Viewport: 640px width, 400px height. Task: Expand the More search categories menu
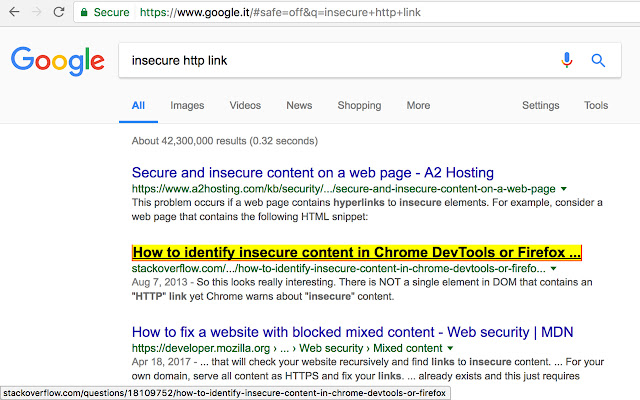click(x=418, y=105)
